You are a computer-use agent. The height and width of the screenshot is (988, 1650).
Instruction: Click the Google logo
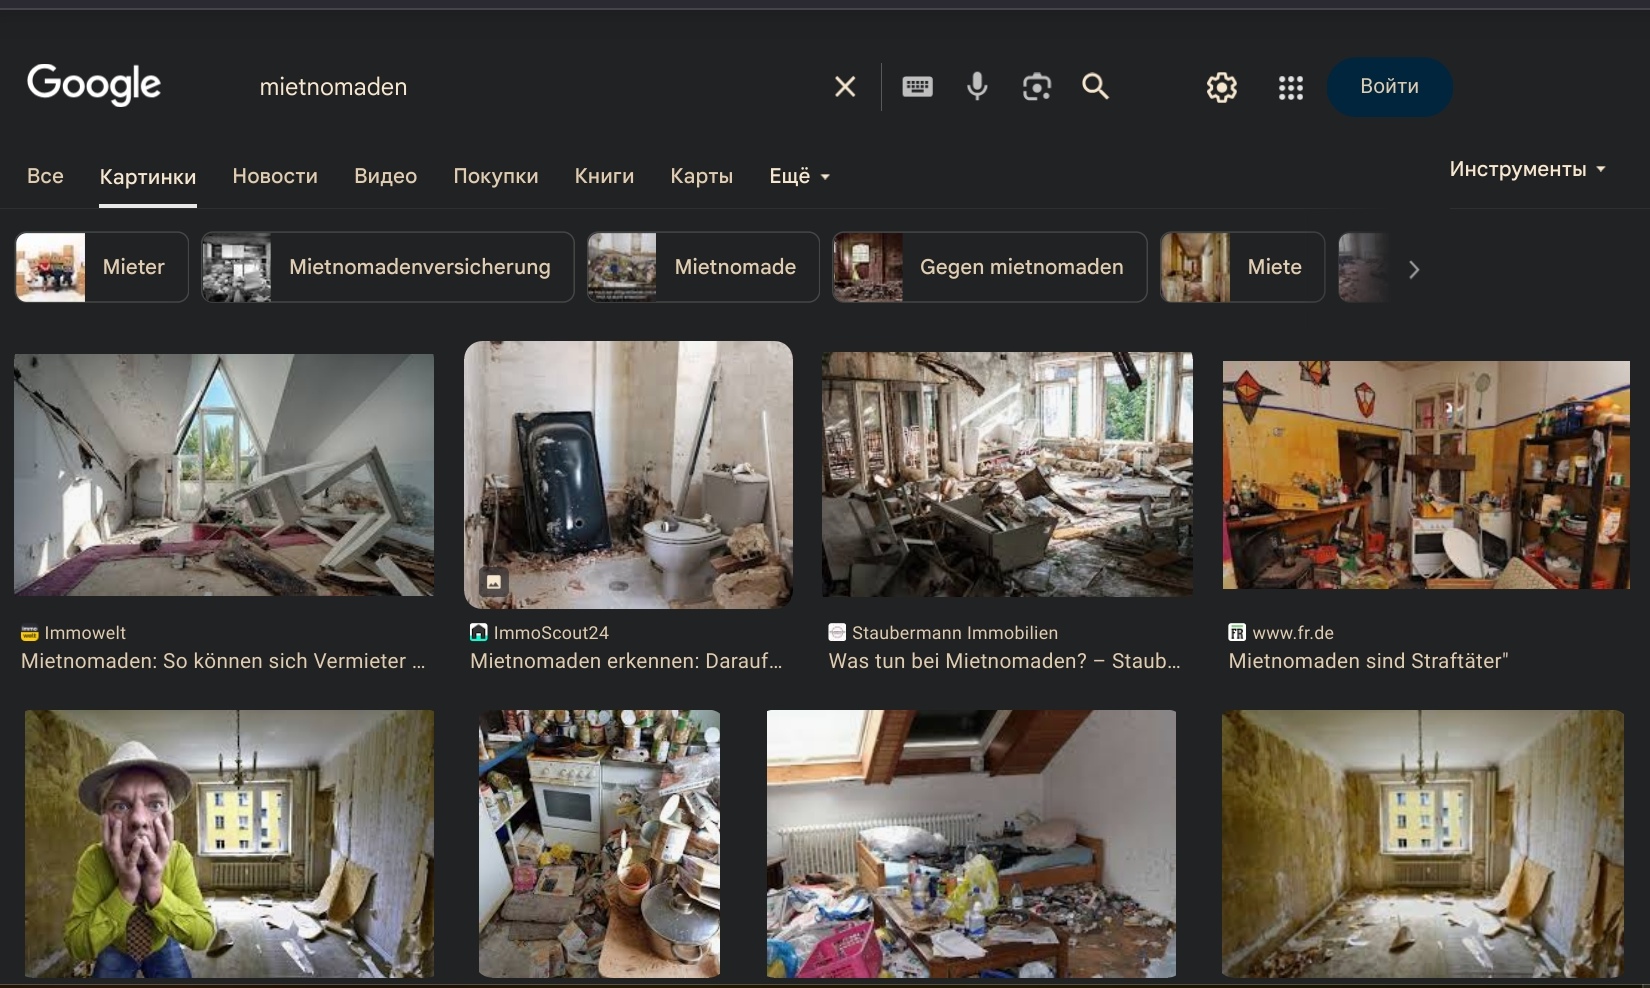[x=94, y=85]
